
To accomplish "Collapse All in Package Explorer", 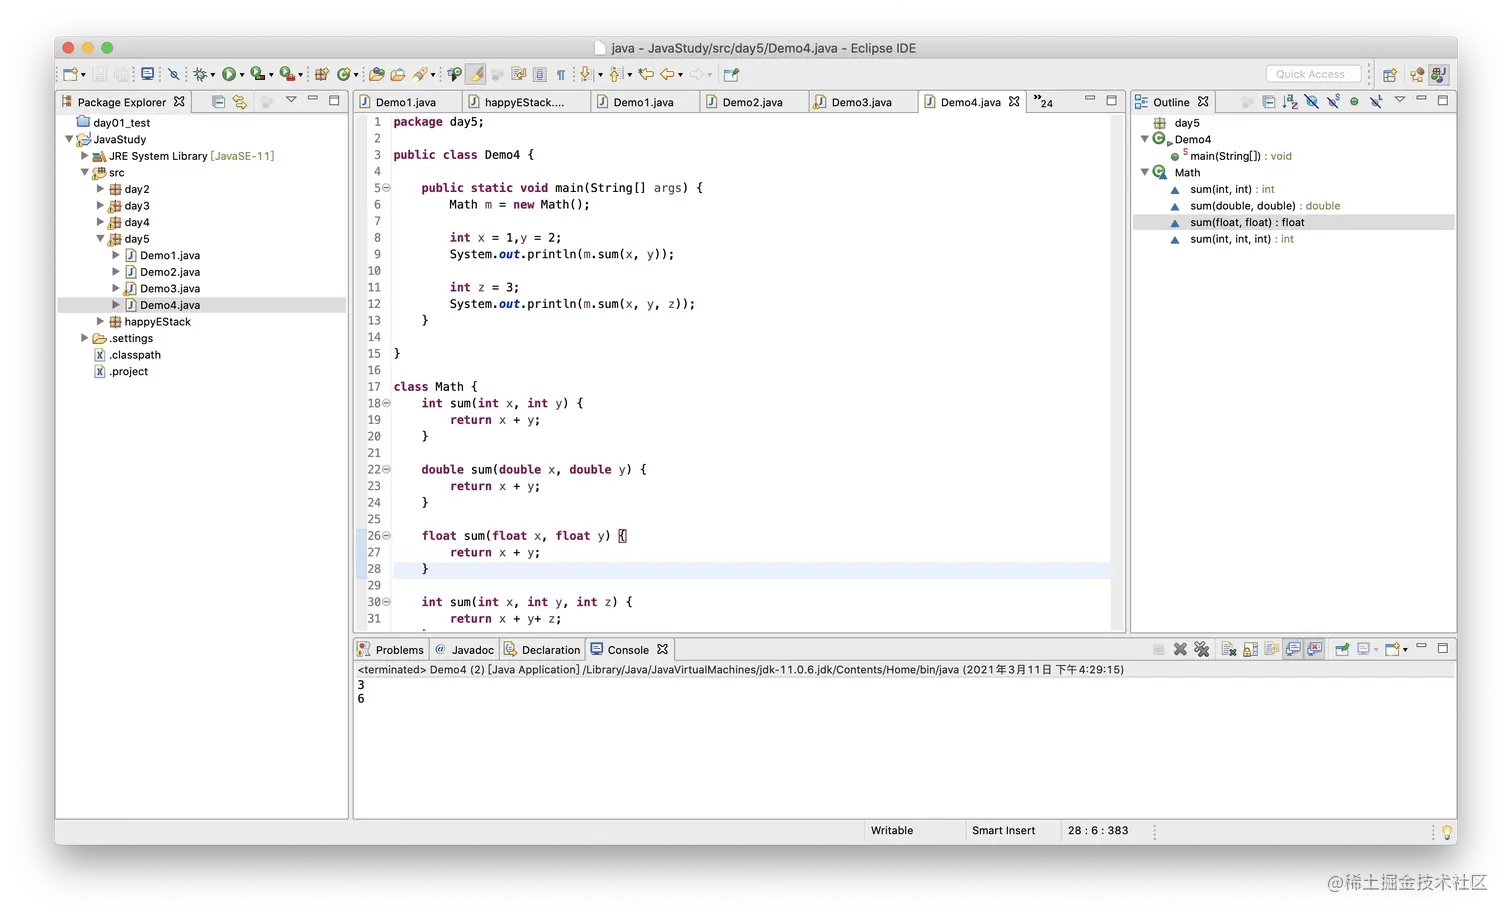I will (218, 101).
